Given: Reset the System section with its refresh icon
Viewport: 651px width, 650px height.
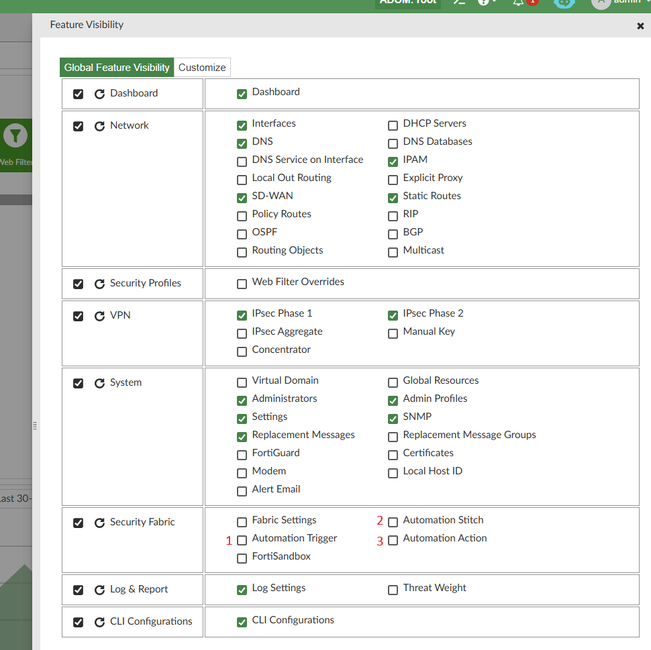Looking at the screenshot, I should (99, 383).
